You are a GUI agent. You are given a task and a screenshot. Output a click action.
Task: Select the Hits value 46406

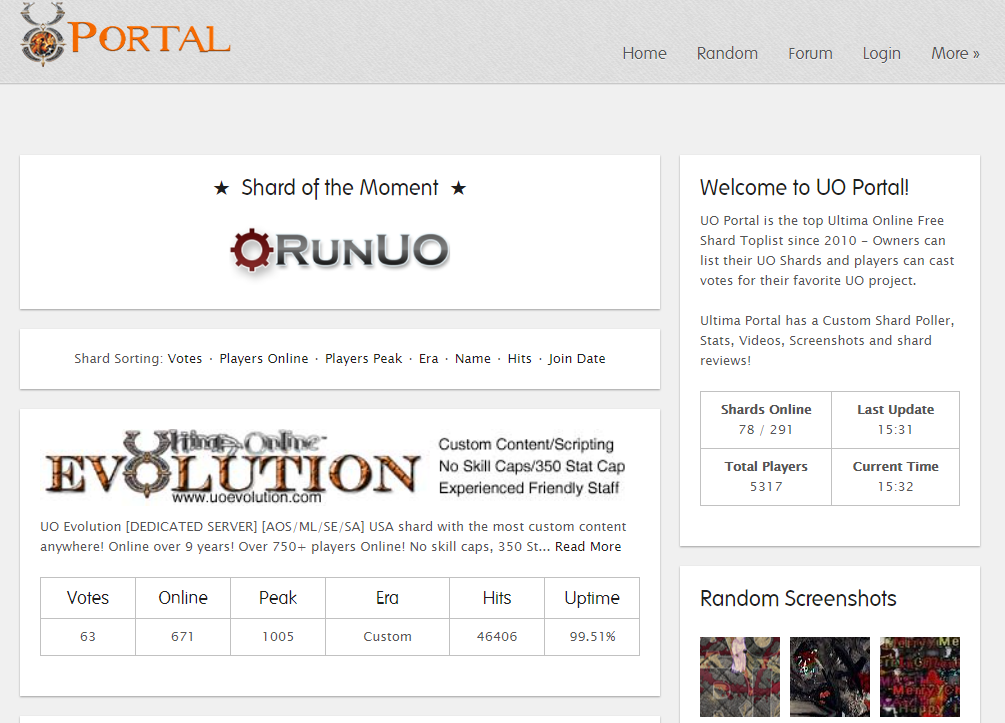click(x=497, y=636)
